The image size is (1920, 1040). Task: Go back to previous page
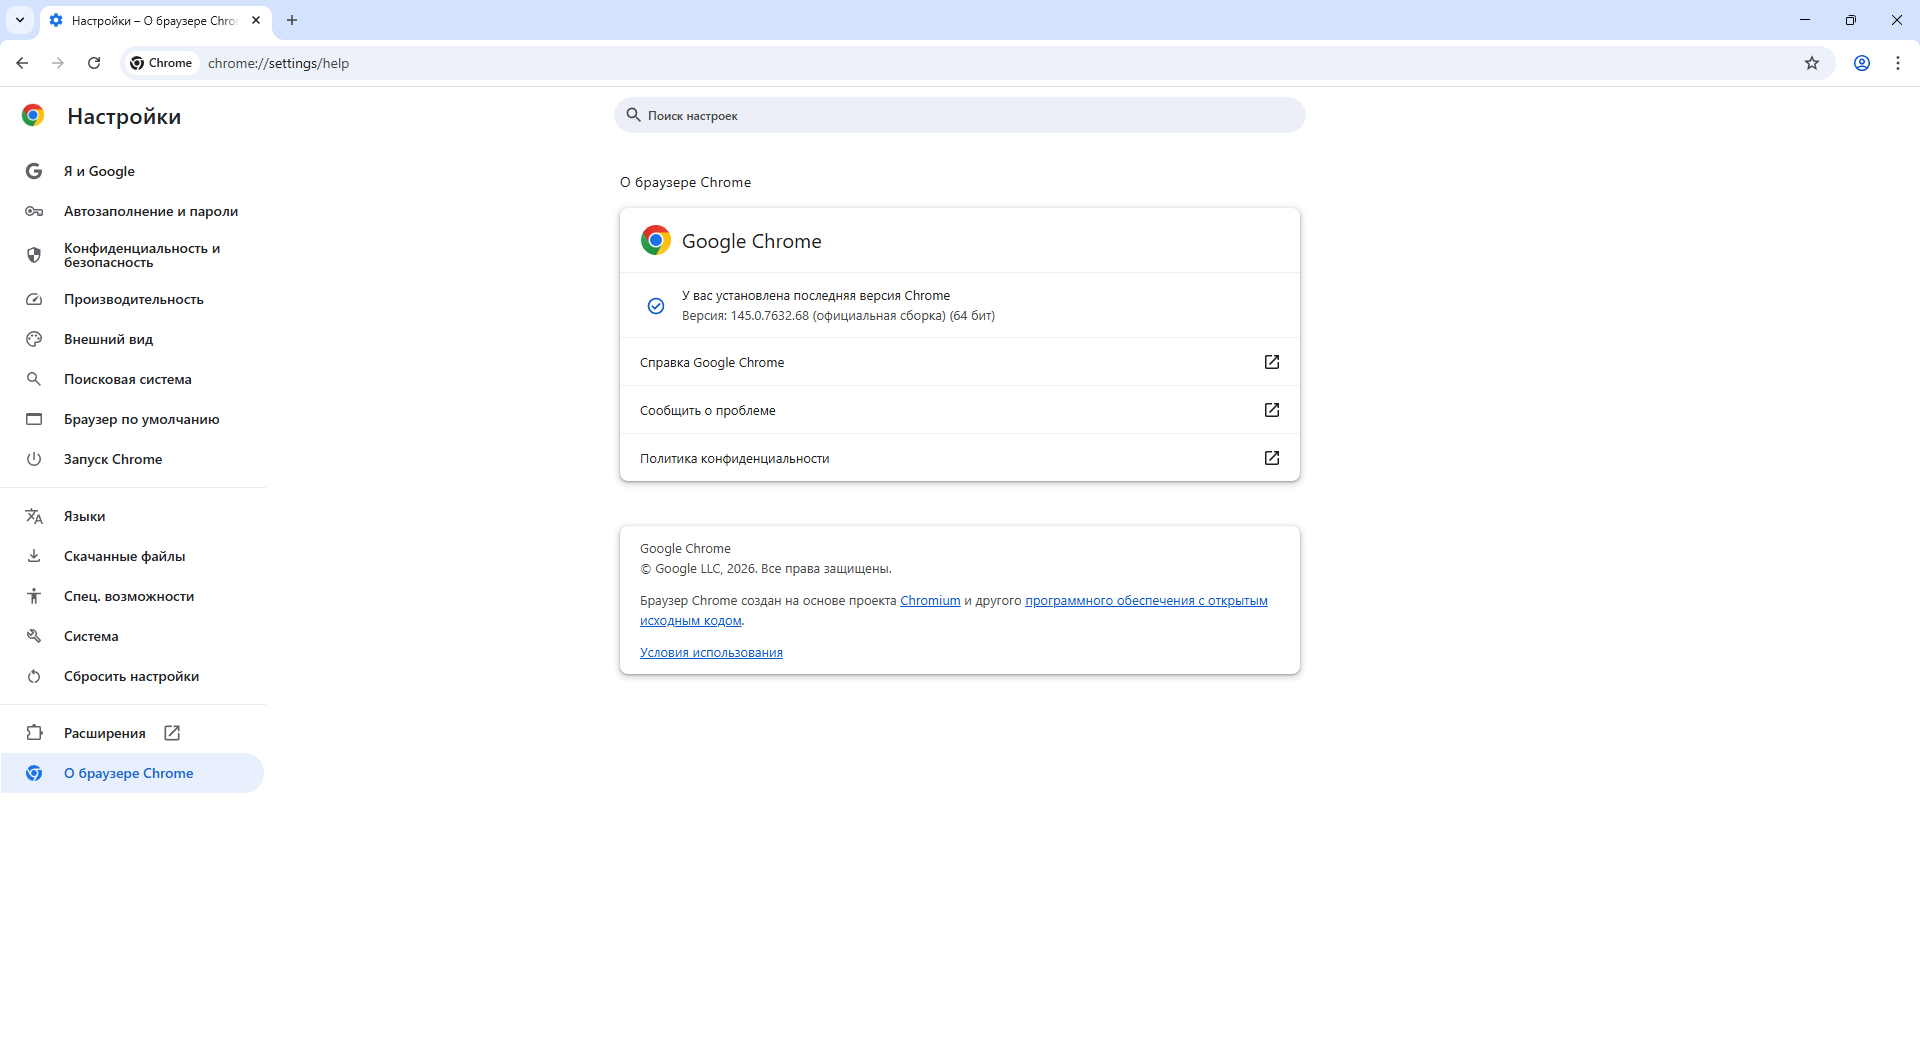[x=22, y=63]
